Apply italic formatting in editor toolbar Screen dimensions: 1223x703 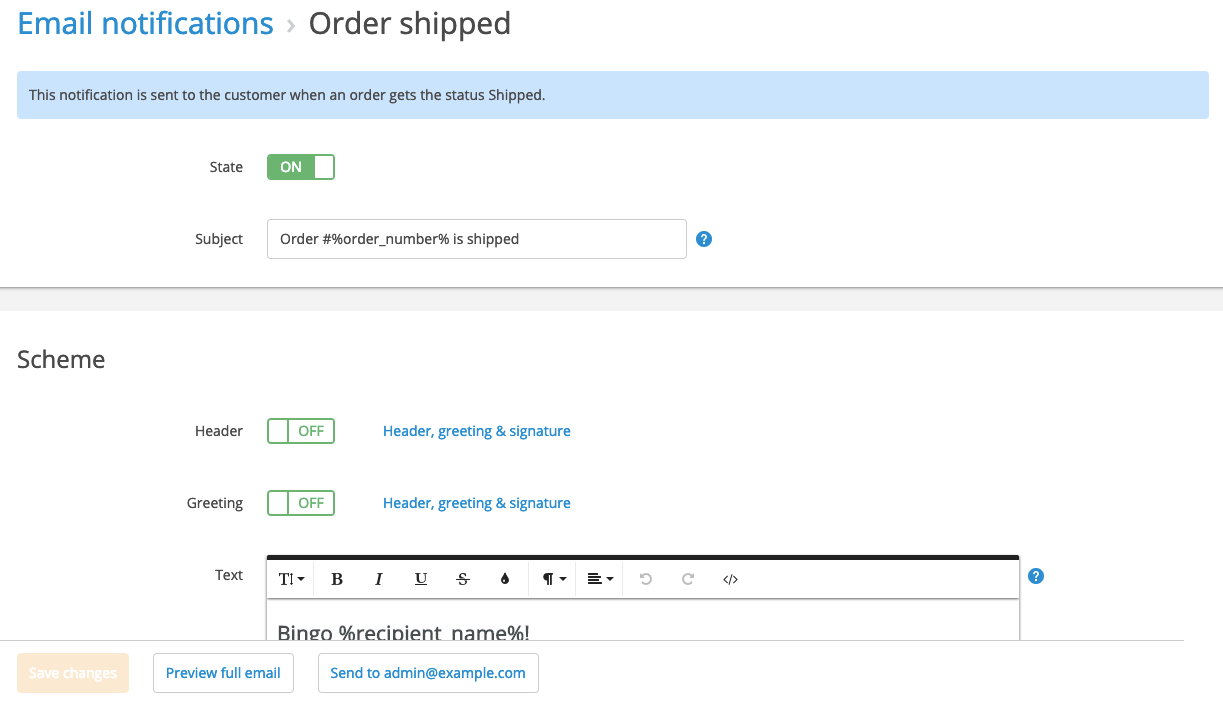(x=379, y=579)
